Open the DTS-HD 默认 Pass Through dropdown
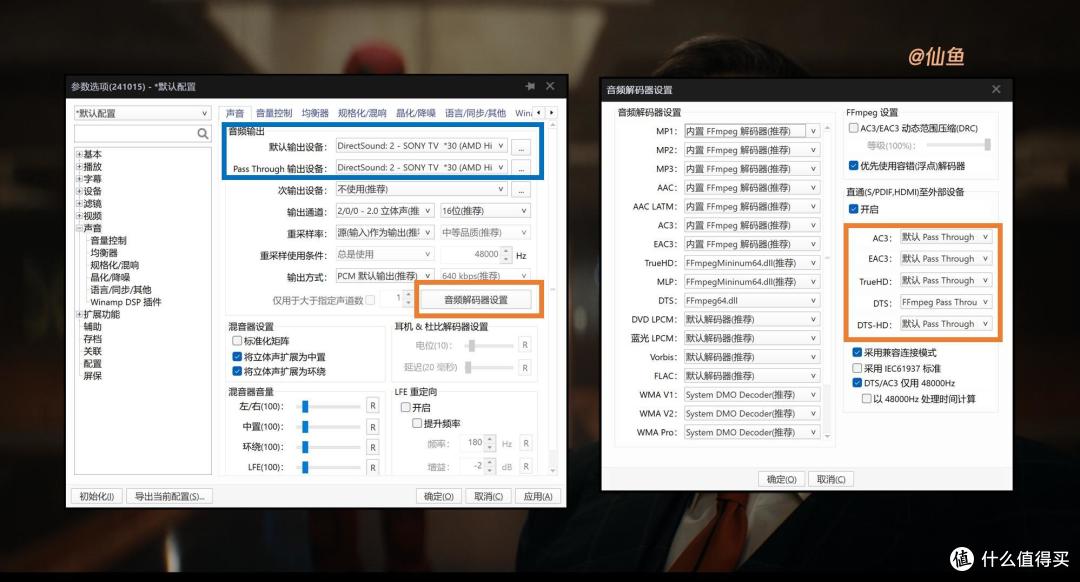Viewport: 1080px width, 582px height. [x=946, y=324]
